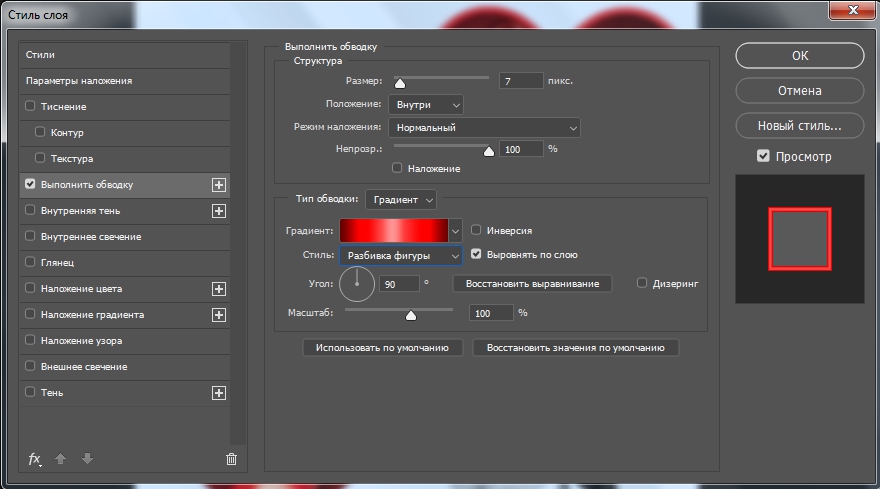Image resolution: width=880 pixels, height=489 pixels.
Task: Select Внешнее свечение row label
Action: 84,367
